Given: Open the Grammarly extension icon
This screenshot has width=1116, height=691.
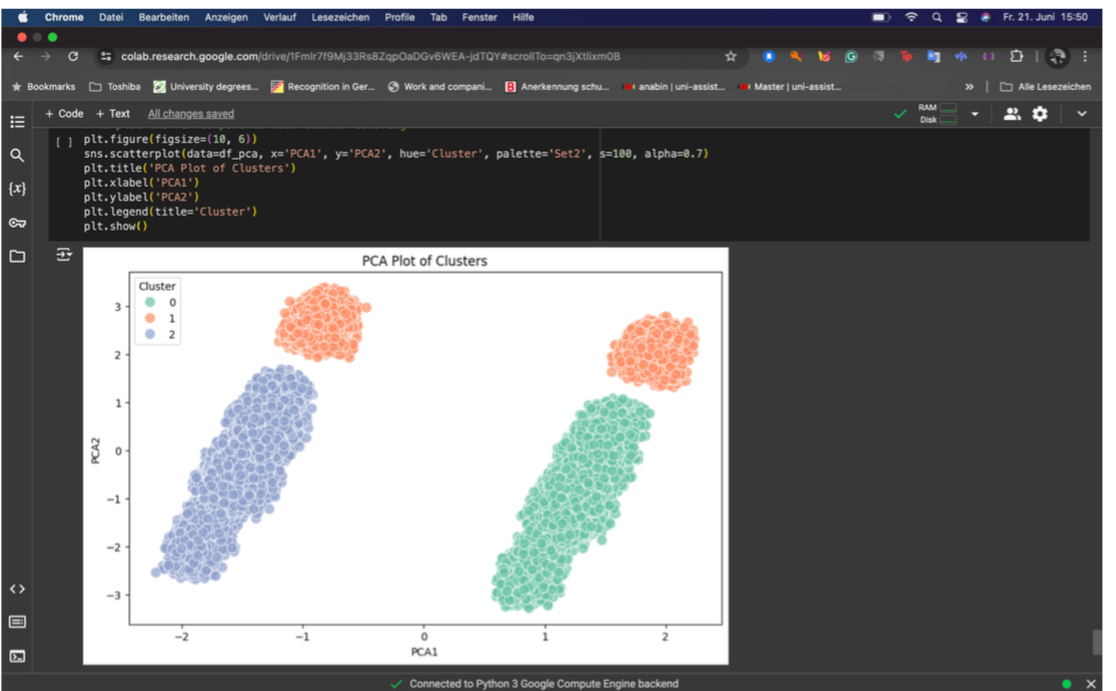Looking at the screenshot, I should click(x=851, y=56).
